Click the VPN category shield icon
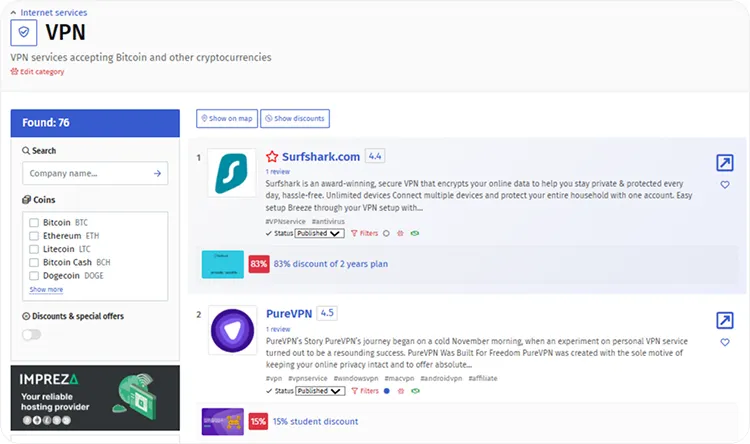750x444 pixels. (23, 33)
